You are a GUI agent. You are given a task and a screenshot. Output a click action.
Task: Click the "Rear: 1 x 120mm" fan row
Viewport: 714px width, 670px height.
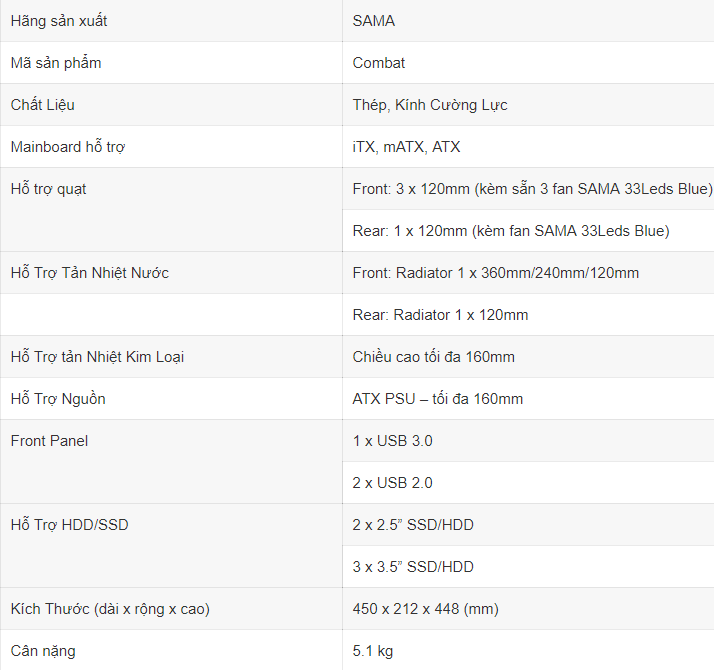(x=511, y=231)
